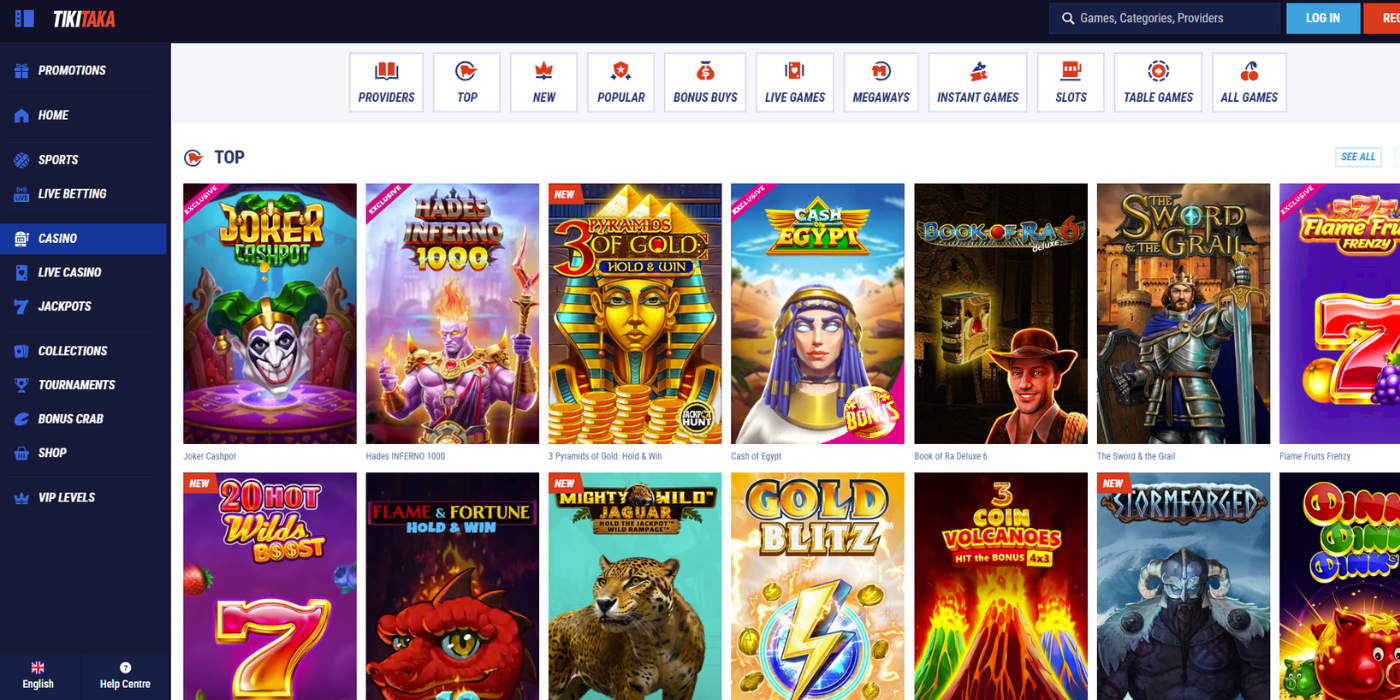Open language selector labeled English
This screenshot has height=700, width=1400.
point(38,676)
